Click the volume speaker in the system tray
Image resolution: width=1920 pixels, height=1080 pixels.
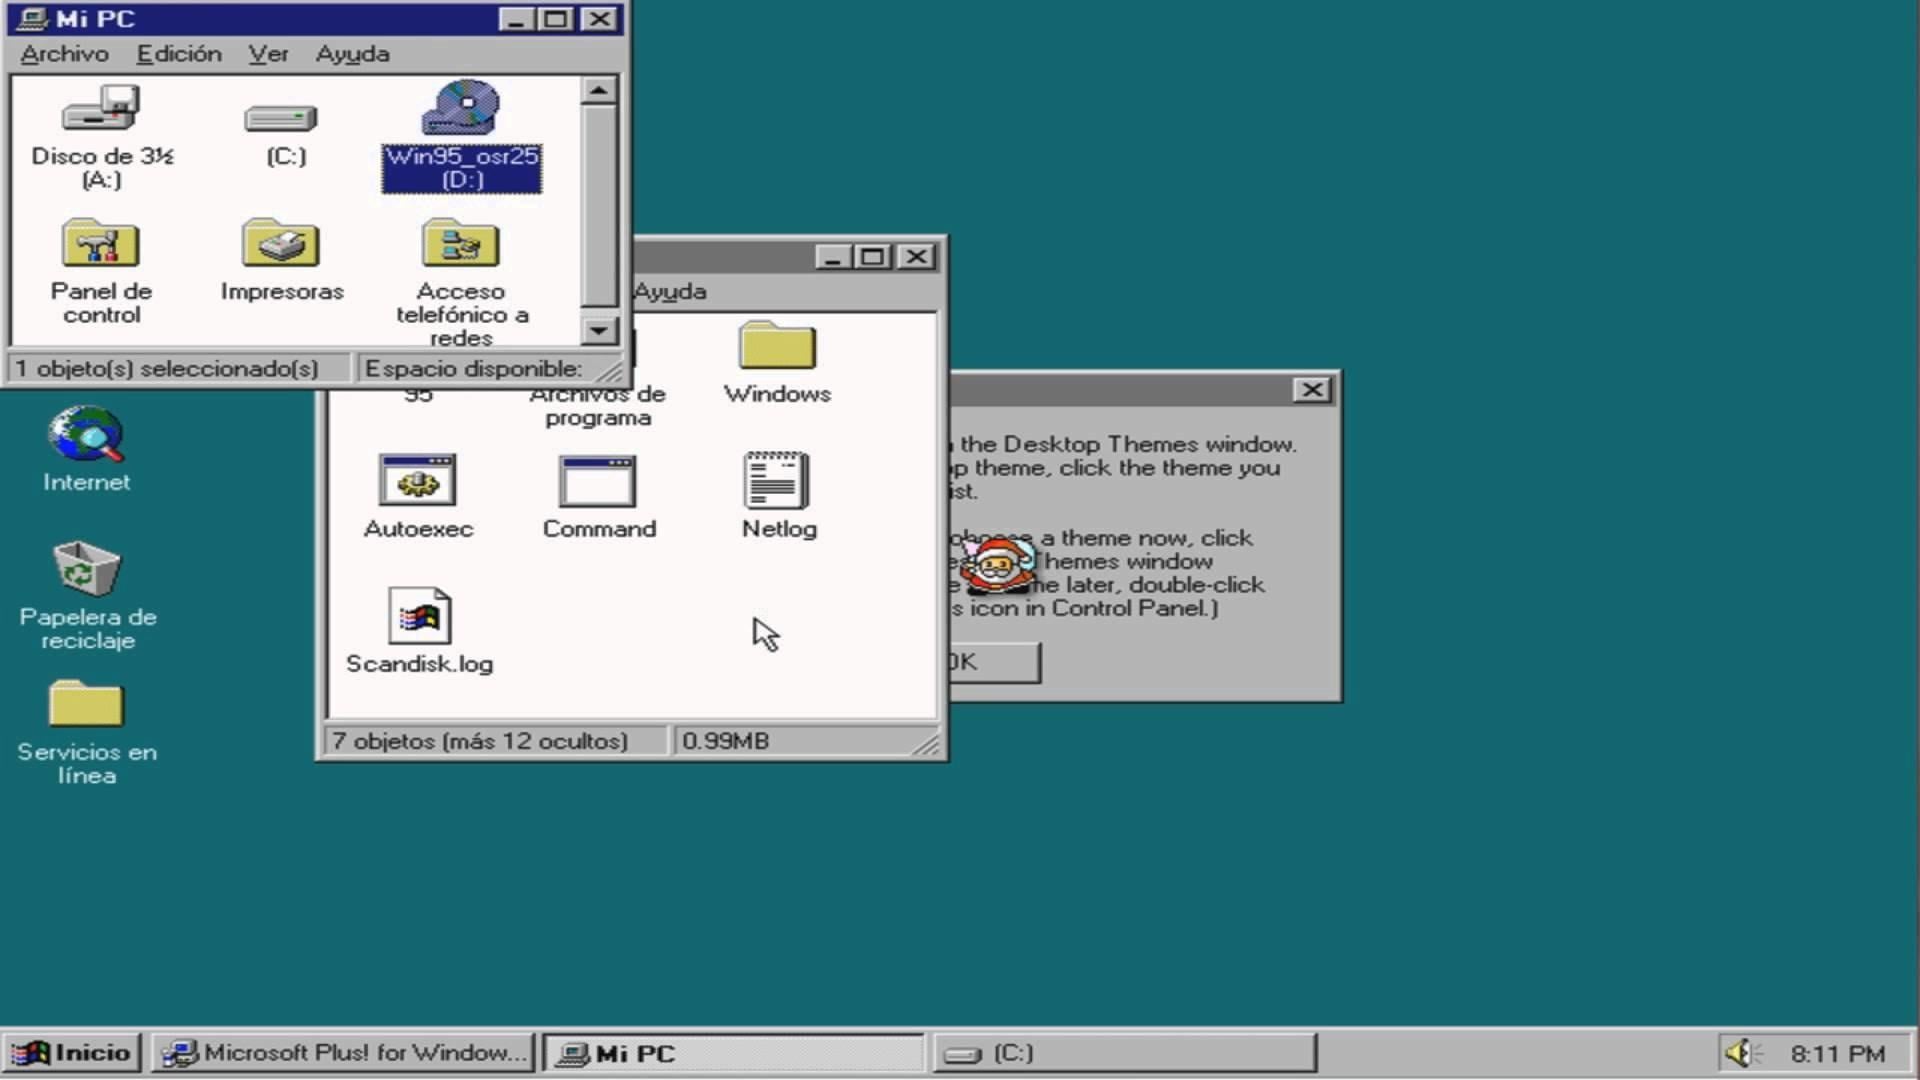point(1741,1051)
